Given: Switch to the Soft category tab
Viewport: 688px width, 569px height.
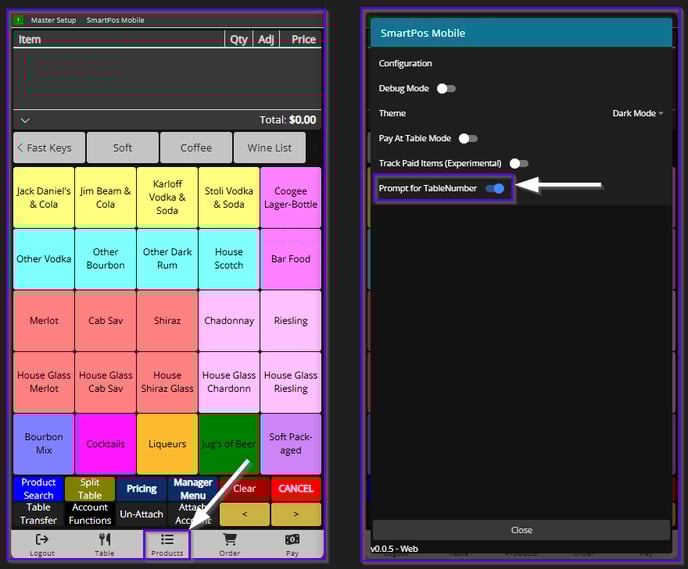Looking at the screenshot, I should click(x=122, y=148).
